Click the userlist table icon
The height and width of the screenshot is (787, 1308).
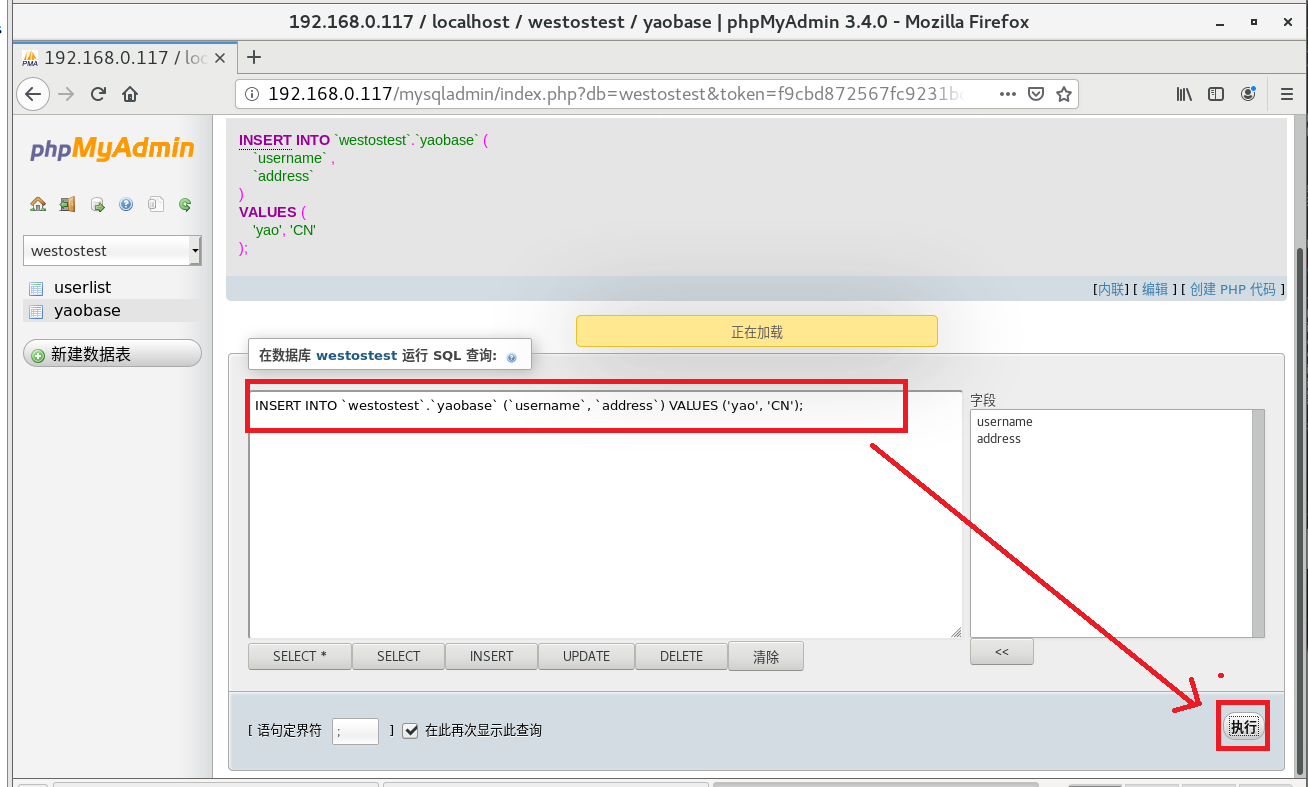pos(36,288)
